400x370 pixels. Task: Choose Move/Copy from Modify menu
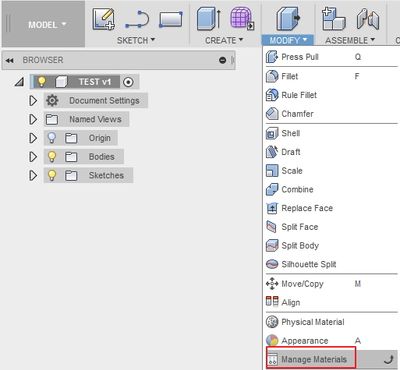(x=332, y=284)
